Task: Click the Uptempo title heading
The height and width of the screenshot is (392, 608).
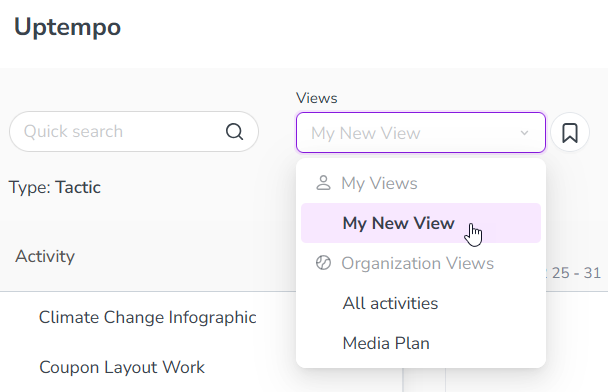Action: click(x=67, y=27)
